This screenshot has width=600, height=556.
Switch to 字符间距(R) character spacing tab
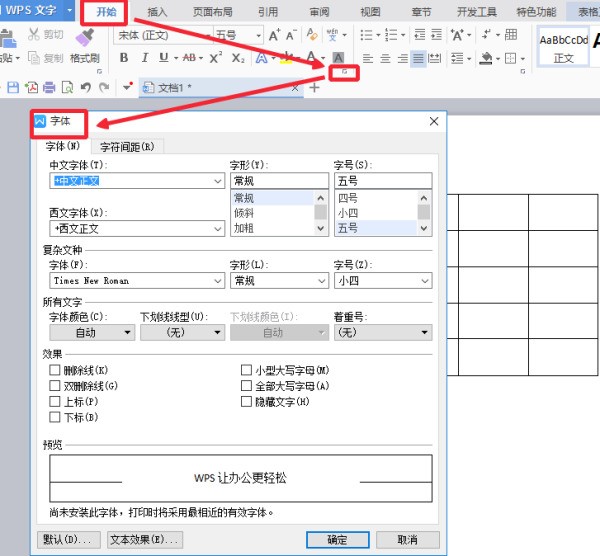pyautogui.click(x=127, y=147)
